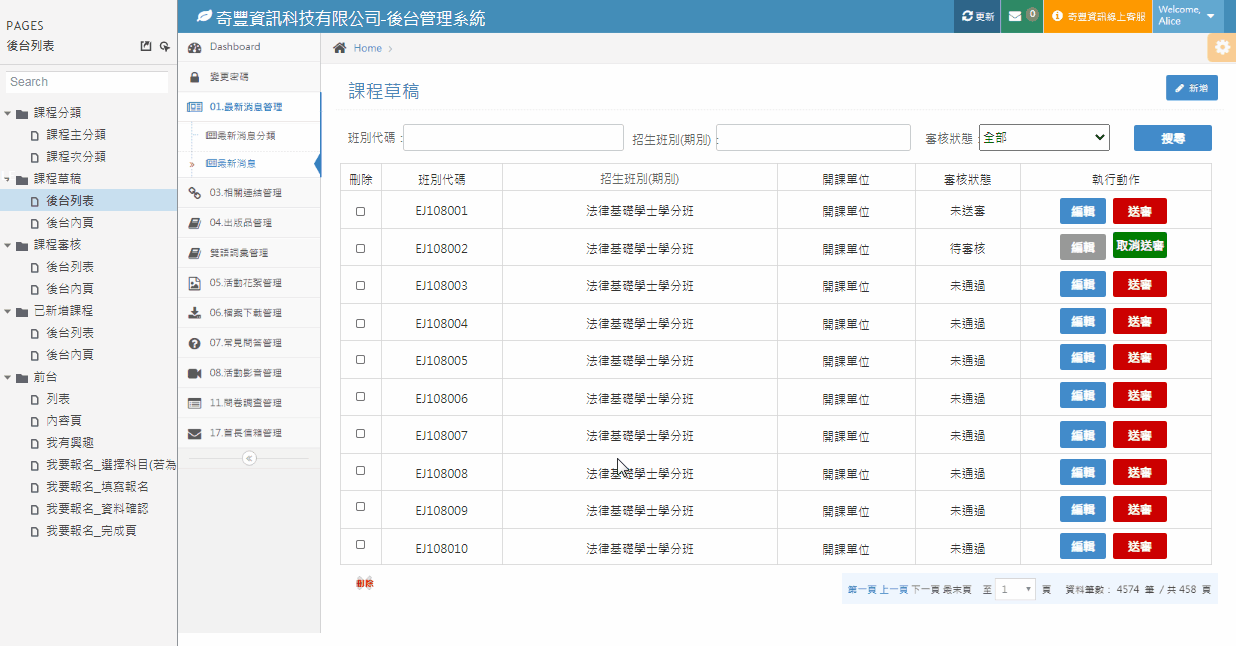Open the page number dropdown showing 1
Viewport: 1236px width, 646px height.
pos(1016,589)
